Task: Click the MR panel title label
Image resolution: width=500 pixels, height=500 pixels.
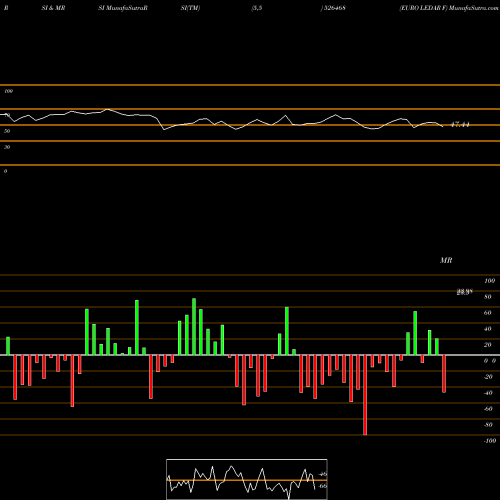Action: click(446, 260)
